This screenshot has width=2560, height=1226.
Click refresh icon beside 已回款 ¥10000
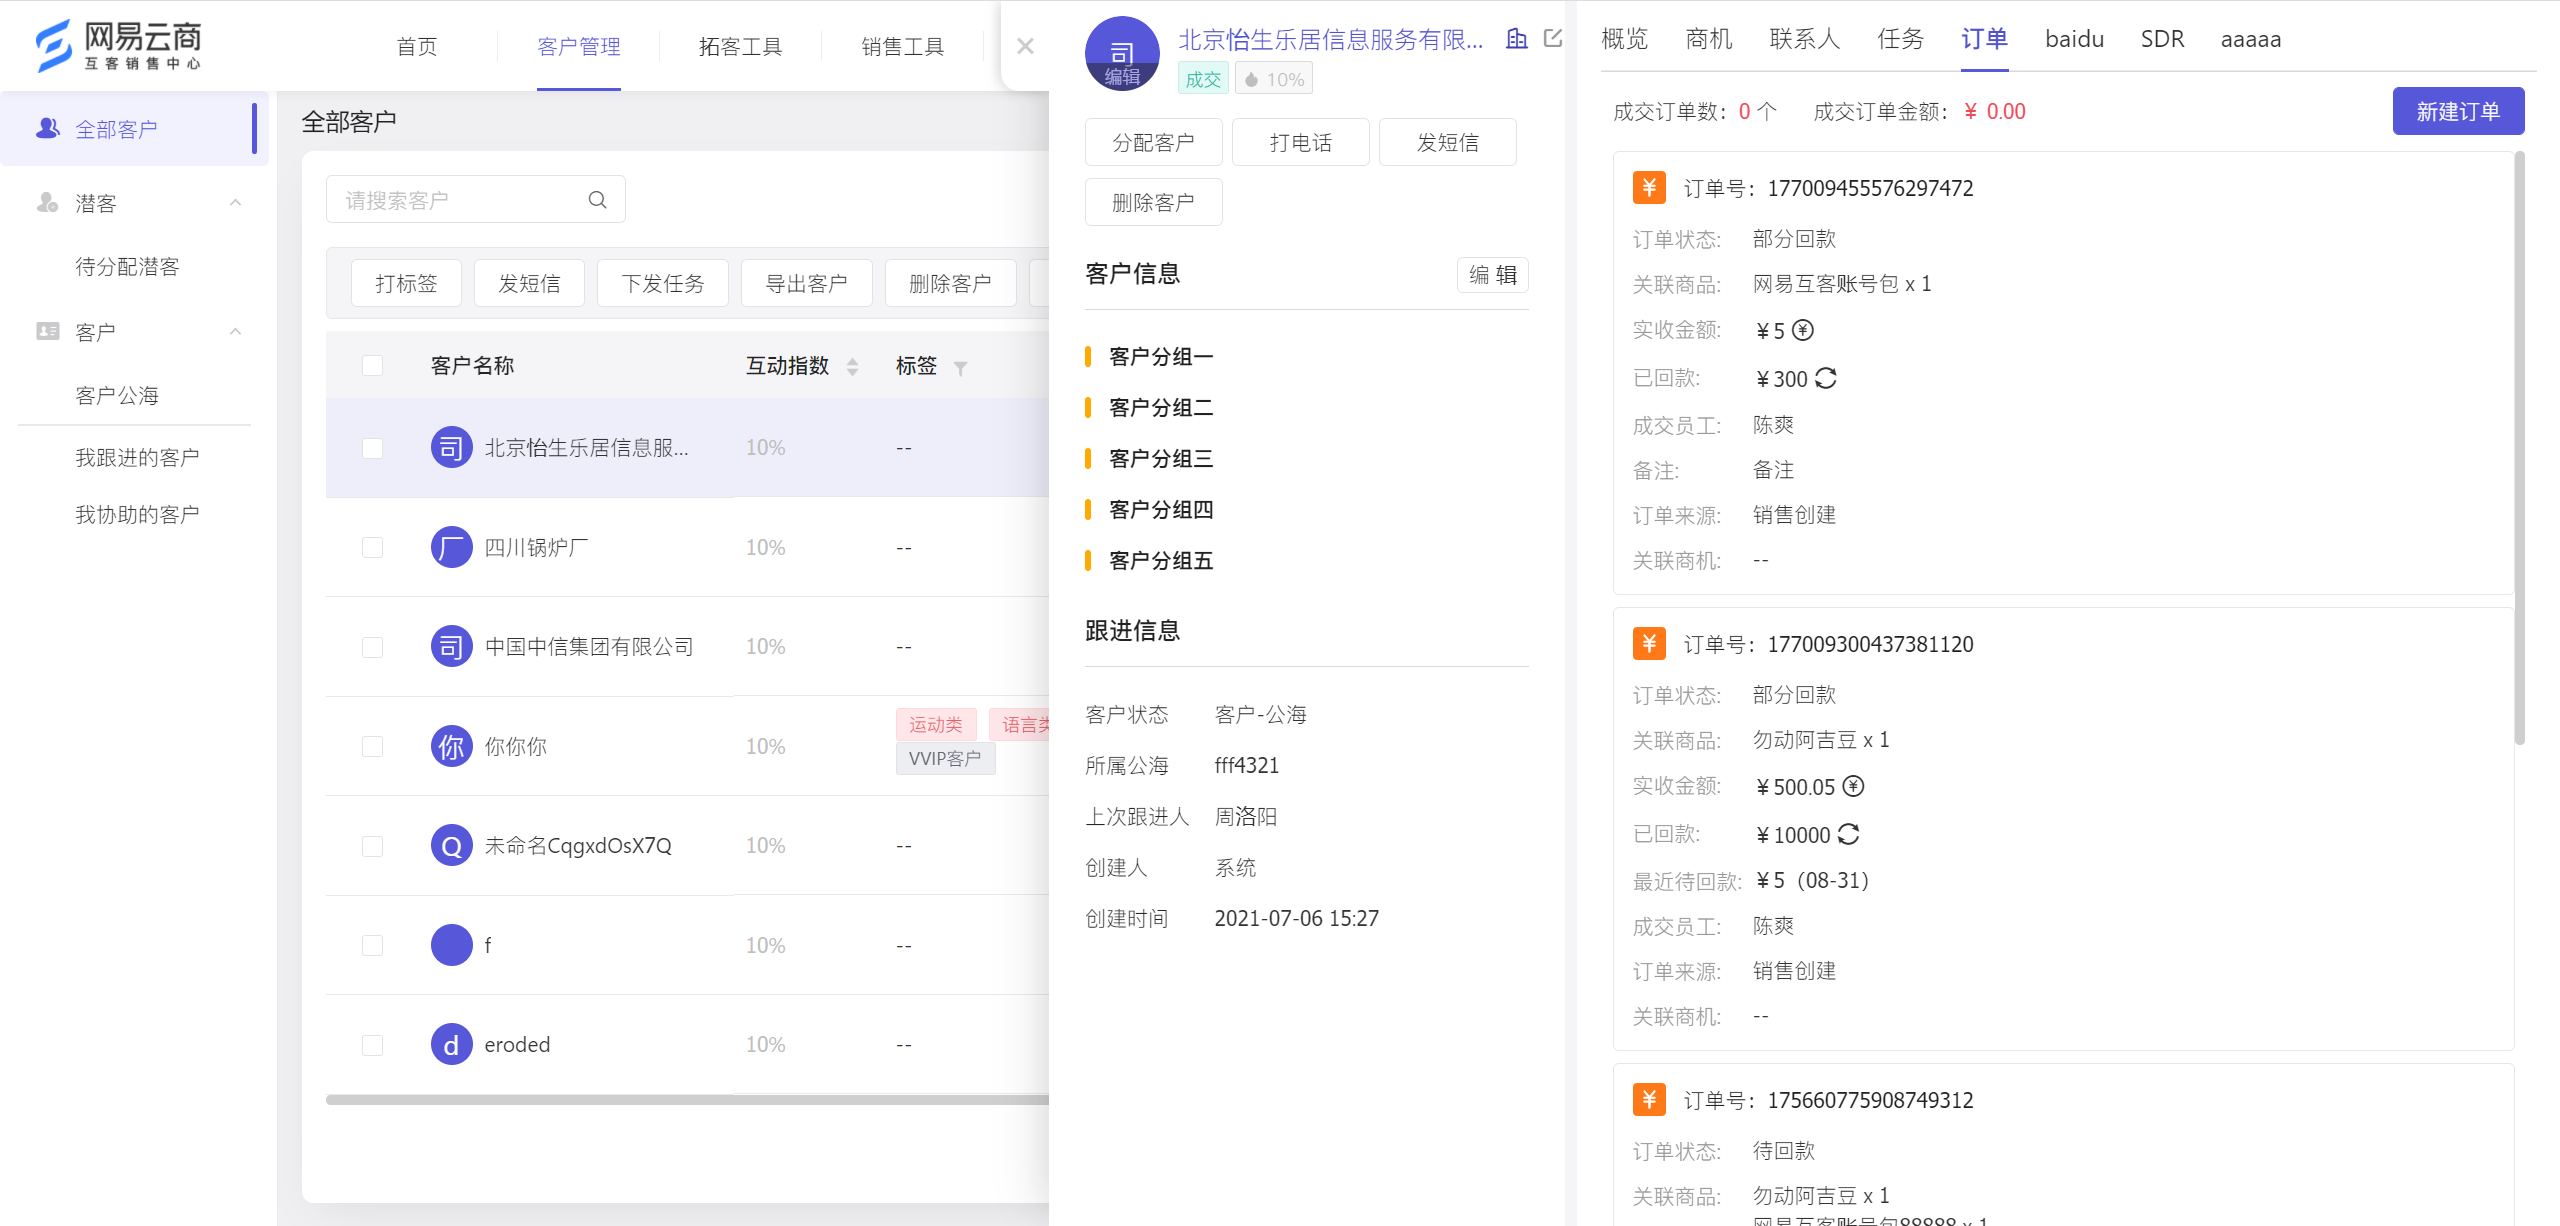click(x=1849, y=834)
